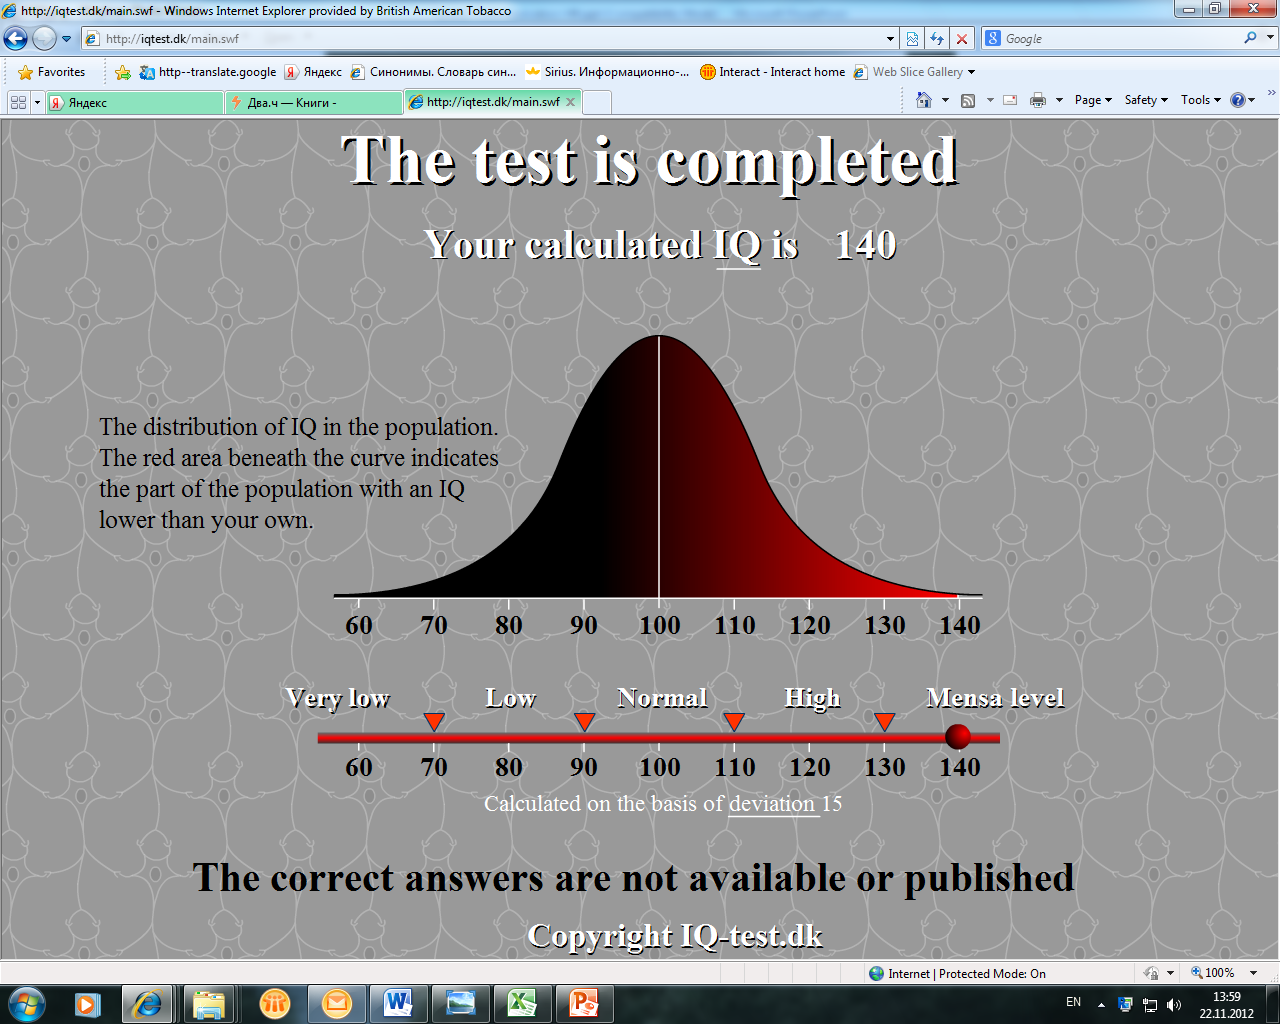Click the 100% zoom level button

1213,973
